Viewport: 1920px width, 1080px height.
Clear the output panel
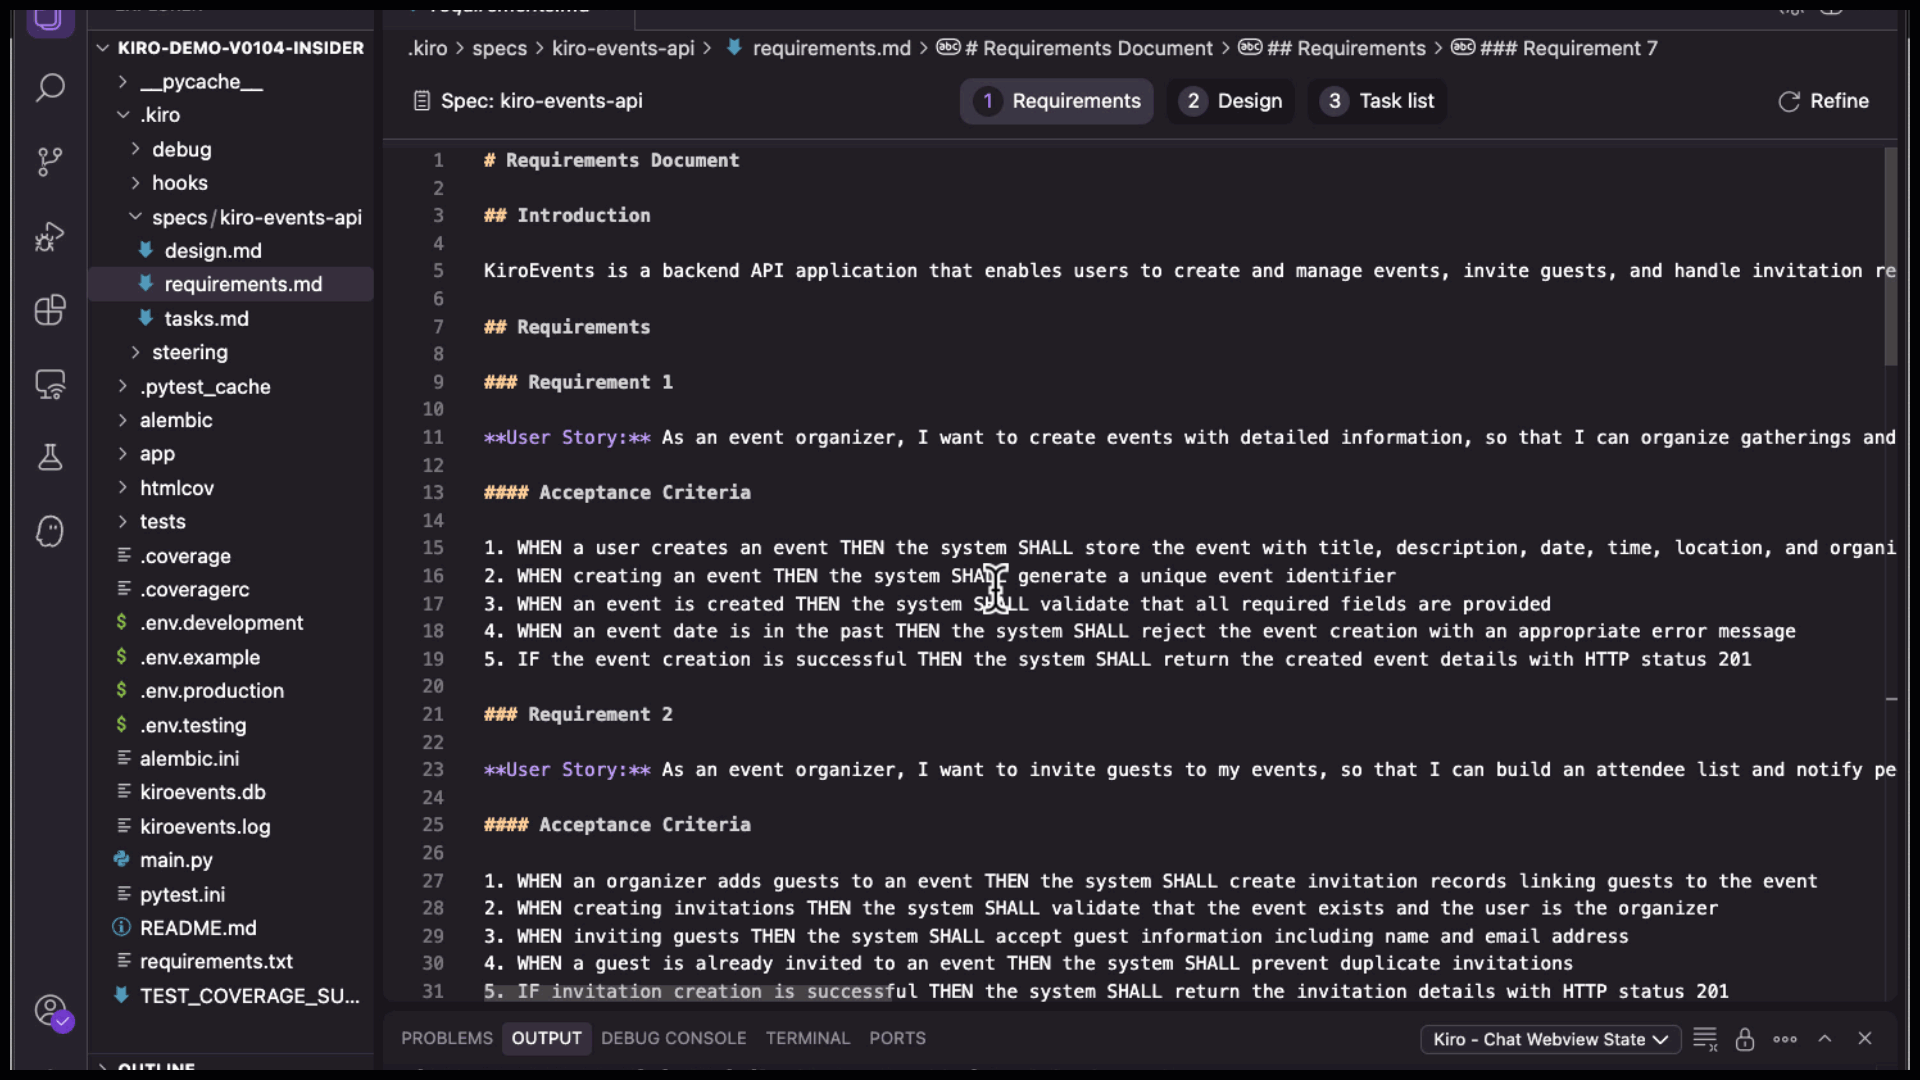click(1705, 1039)
